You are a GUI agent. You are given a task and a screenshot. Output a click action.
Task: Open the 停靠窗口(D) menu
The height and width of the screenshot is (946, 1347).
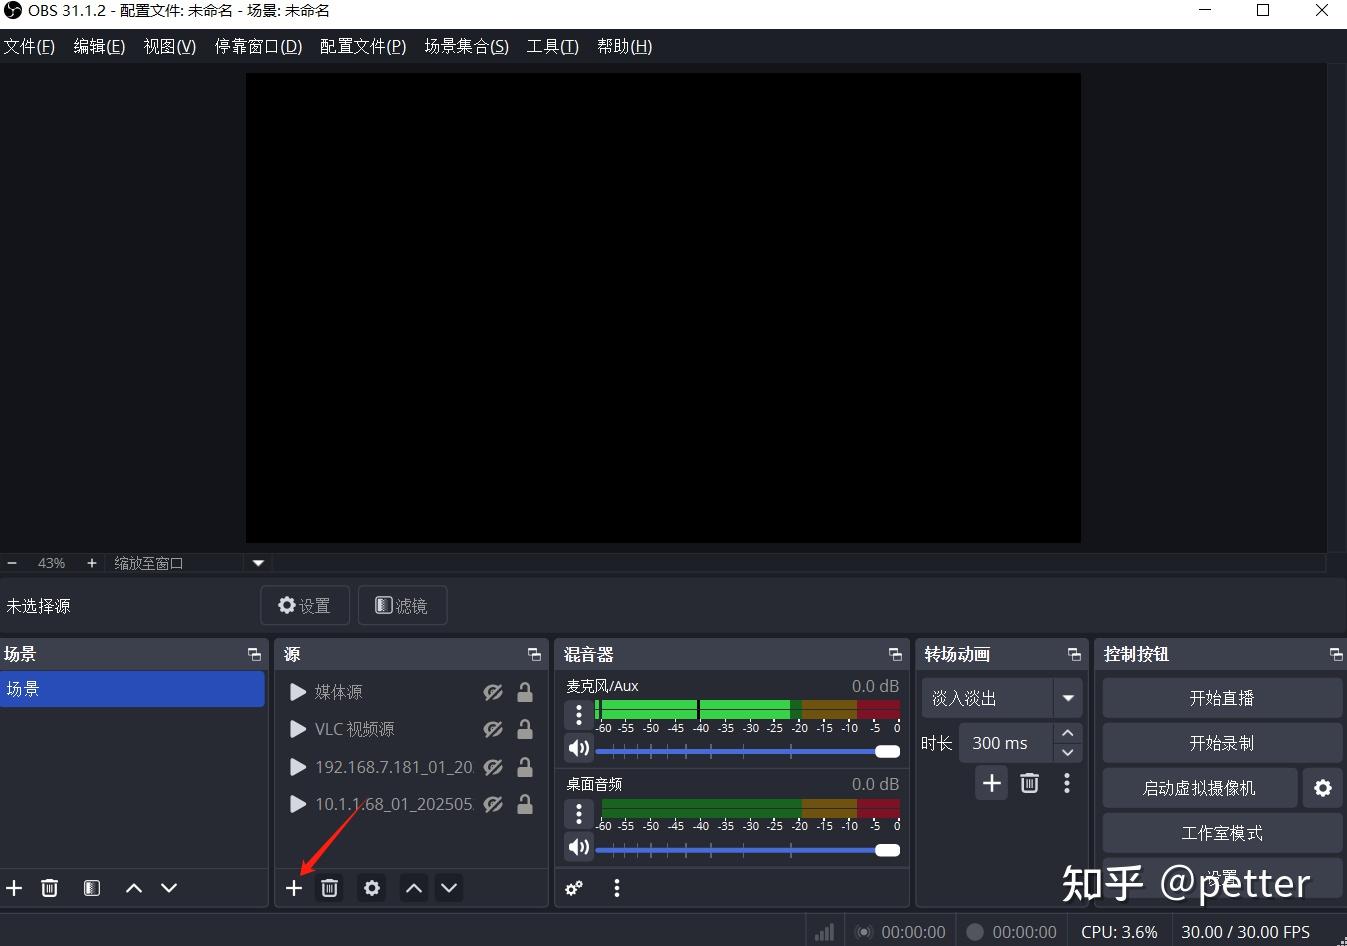(x=257, y=46)
